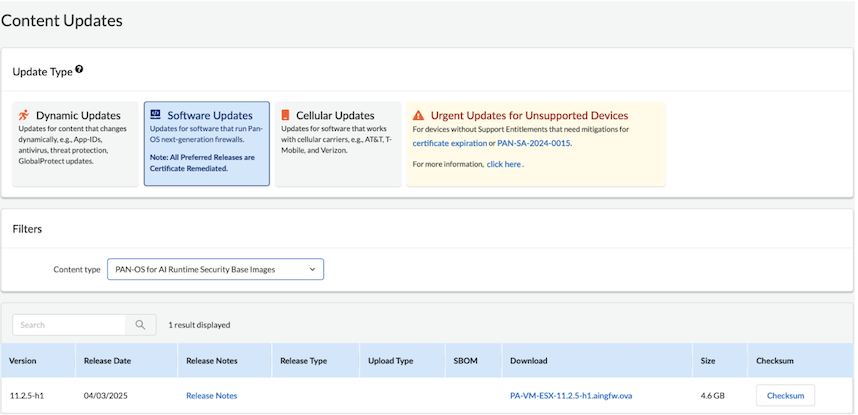858x415 pixels.
Task: Click the Cellular Updates device icon
Action: (x=286, y=115)
